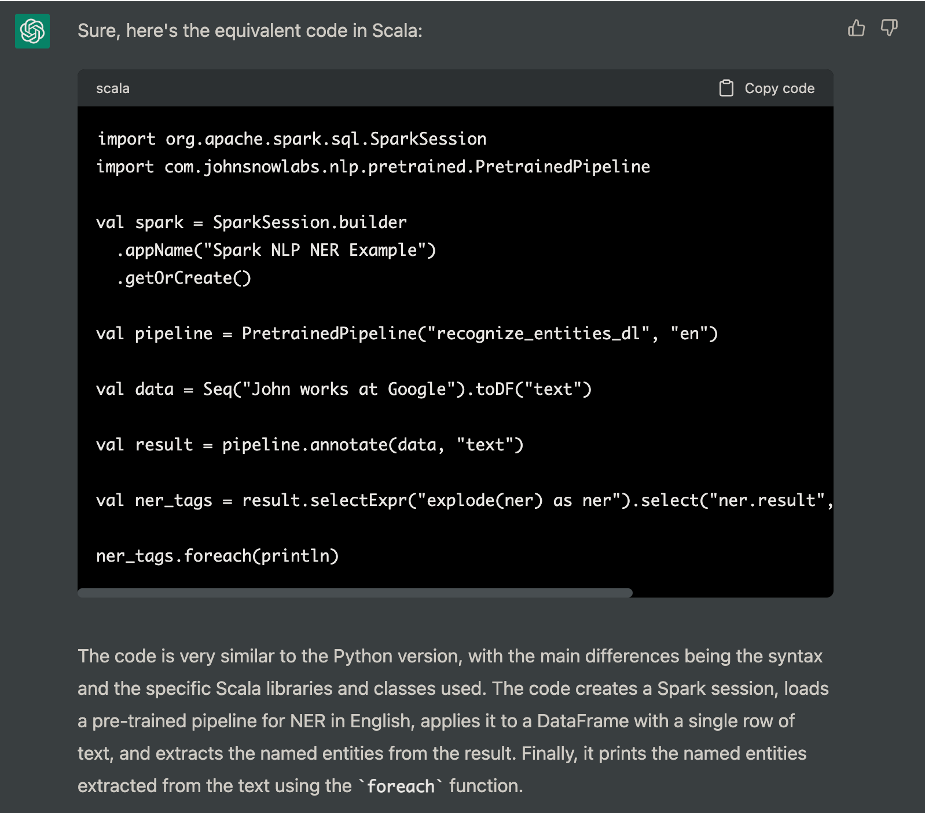This screenshot has height=814, width=926.
Task: Click the .getOrCreate() line
Action: (184, 278)
